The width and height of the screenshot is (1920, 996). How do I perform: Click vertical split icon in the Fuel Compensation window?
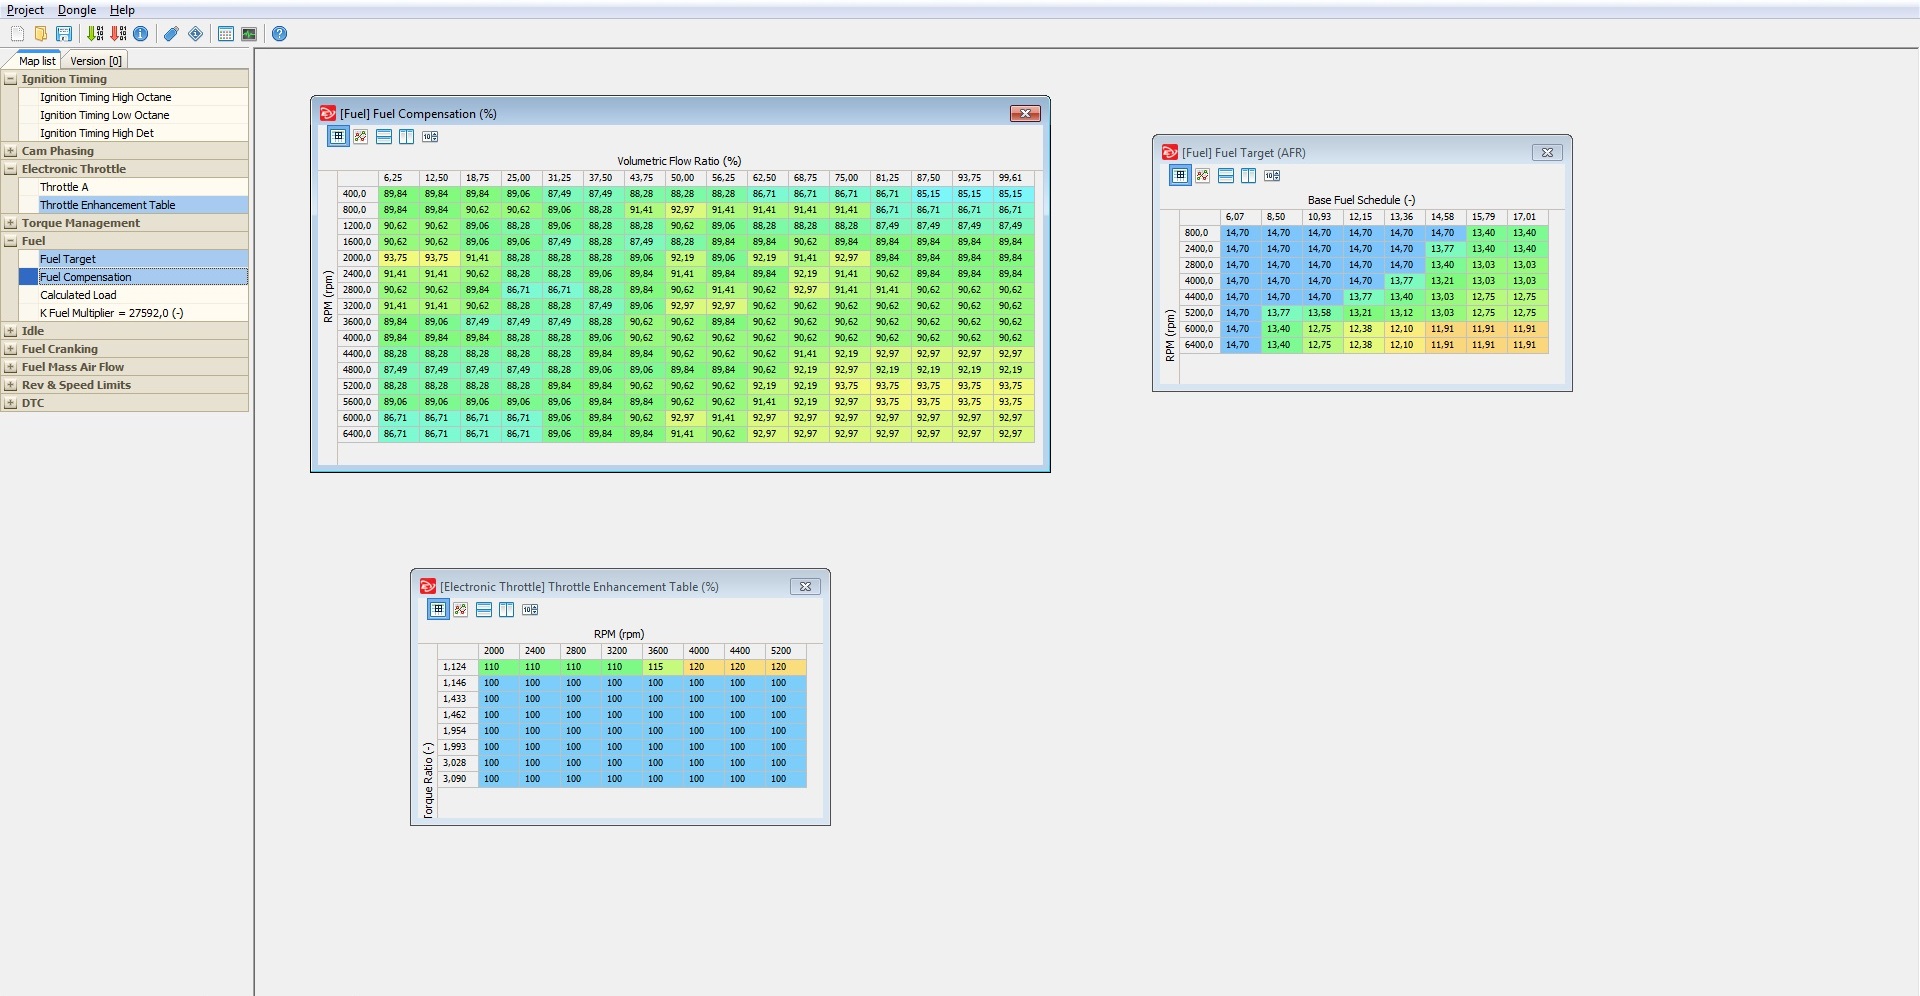[407, 136]
